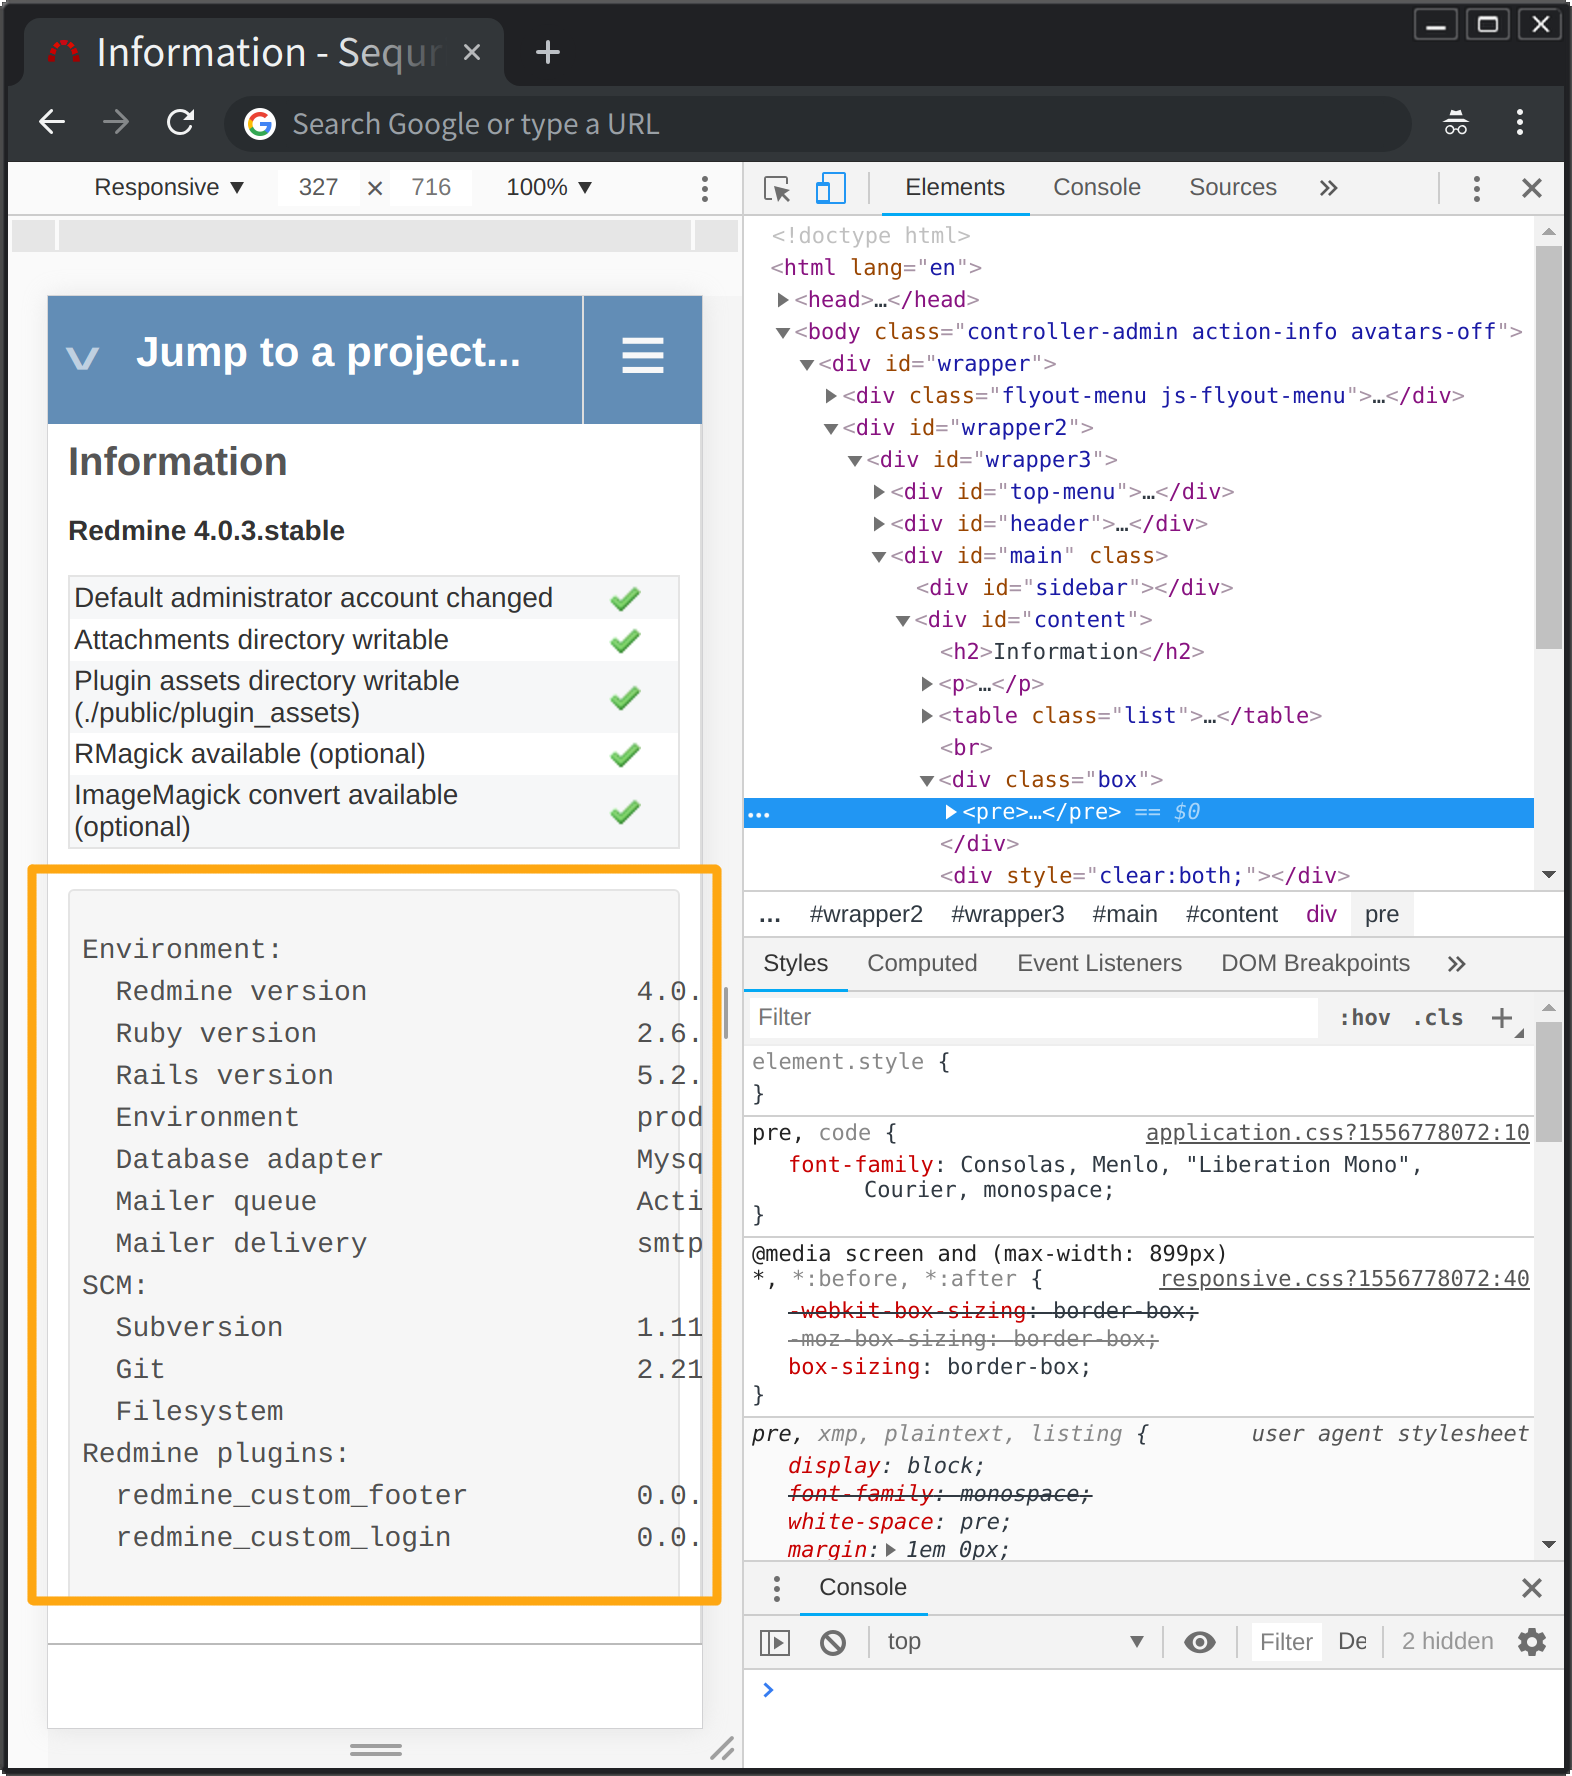The height and width of the screenshot is (1776, 1572).
Task: Open the Computed pane tab
Action: click(922, 963)
